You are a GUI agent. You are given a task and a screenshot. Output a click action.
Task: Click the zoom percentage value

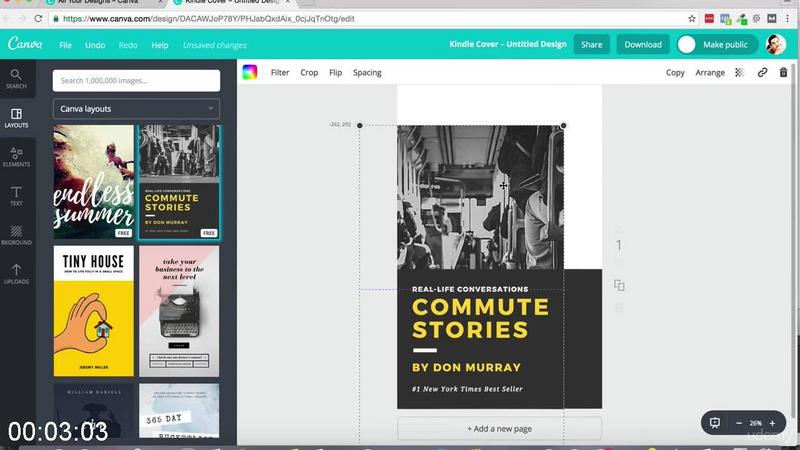pos(755,423)
